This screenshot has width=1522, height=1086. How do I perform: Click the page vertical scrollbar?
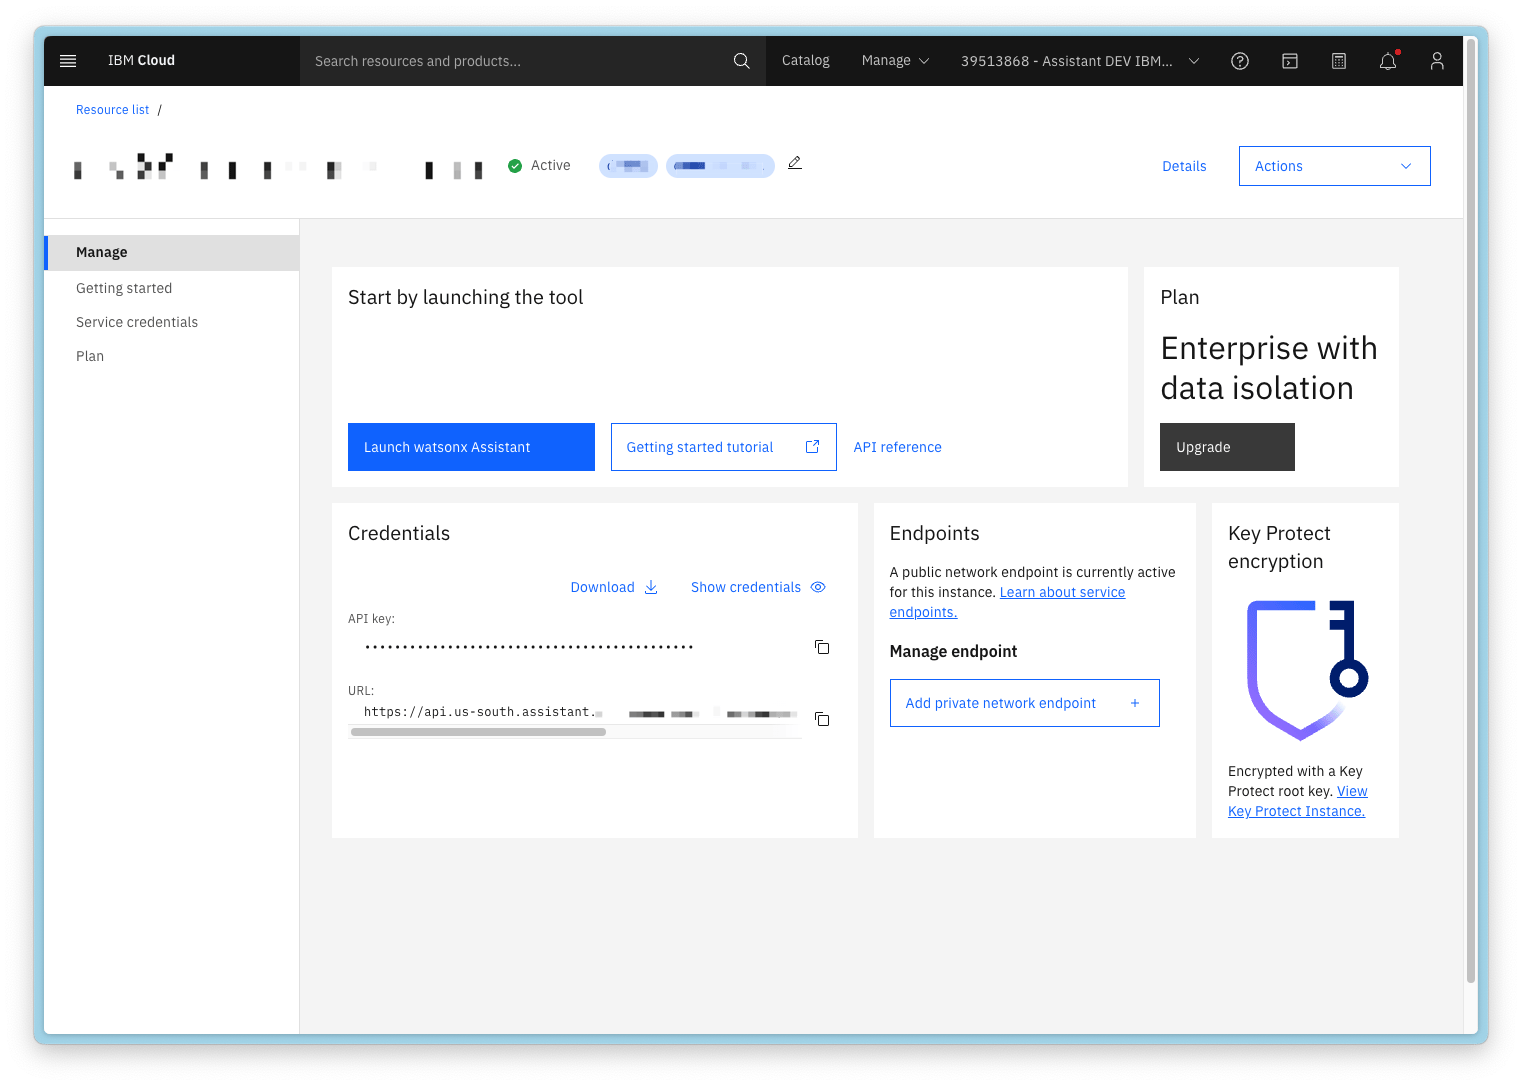[x=1471, y=510]
